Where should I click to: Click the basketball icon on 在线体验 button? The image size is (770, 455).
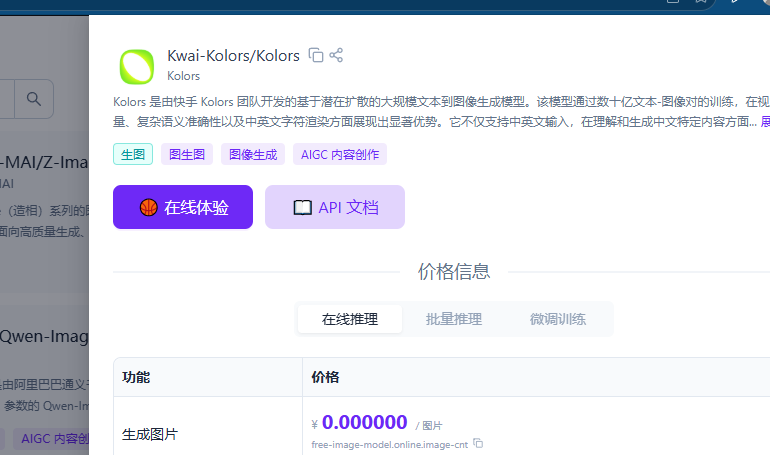coord(148,207)
